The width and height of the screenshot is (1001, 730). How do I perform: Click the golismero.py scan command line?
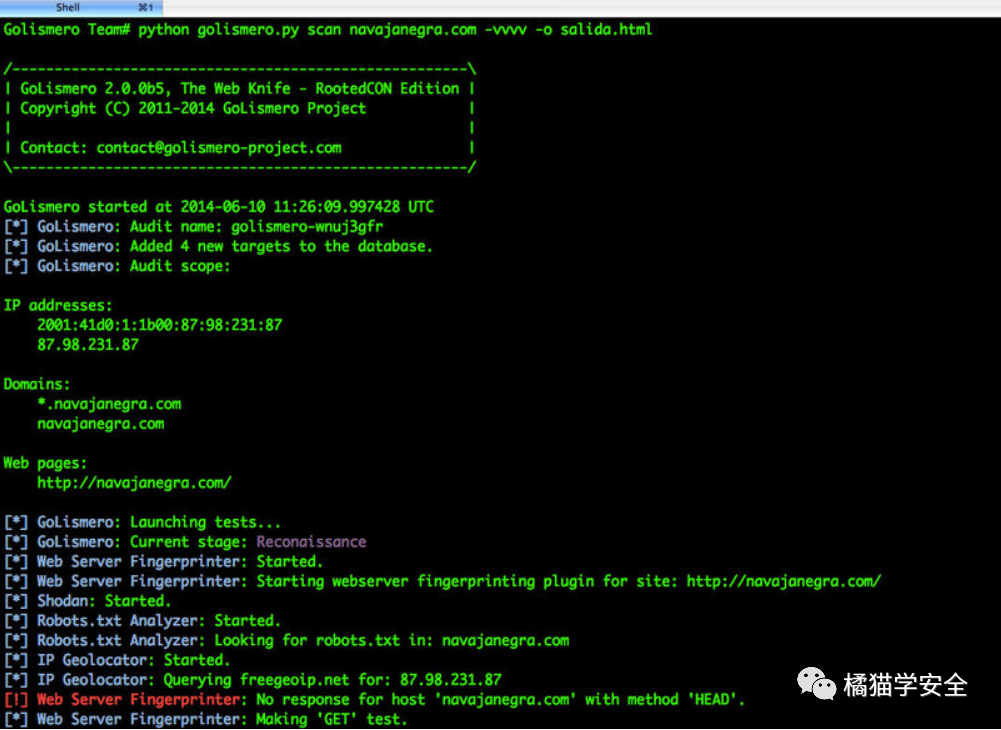(327, 30)
